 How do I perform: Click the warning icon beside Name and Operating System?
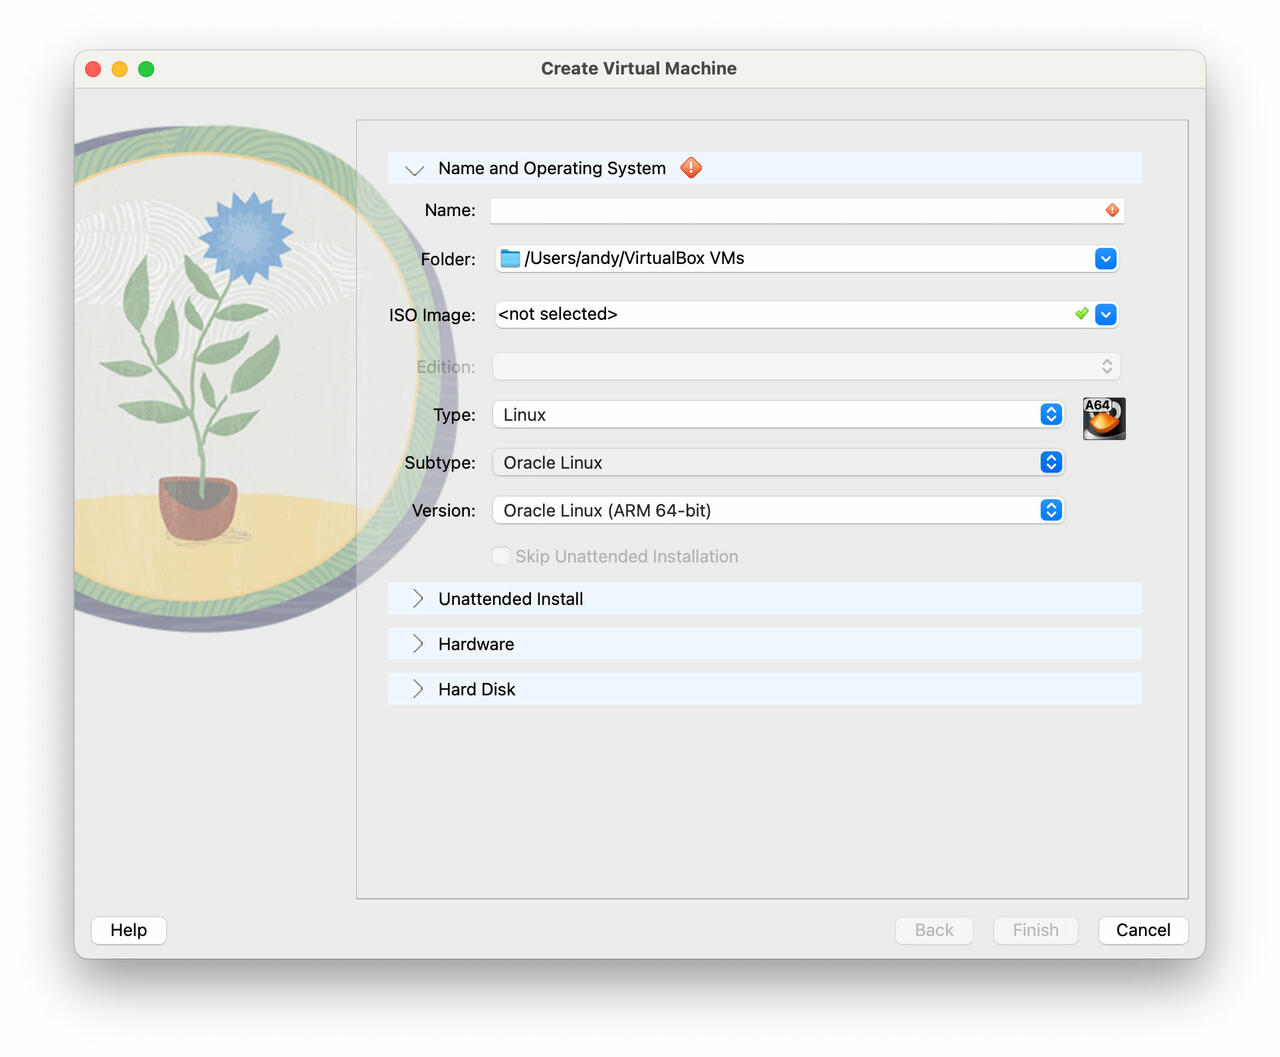click(x=691, y=168)
